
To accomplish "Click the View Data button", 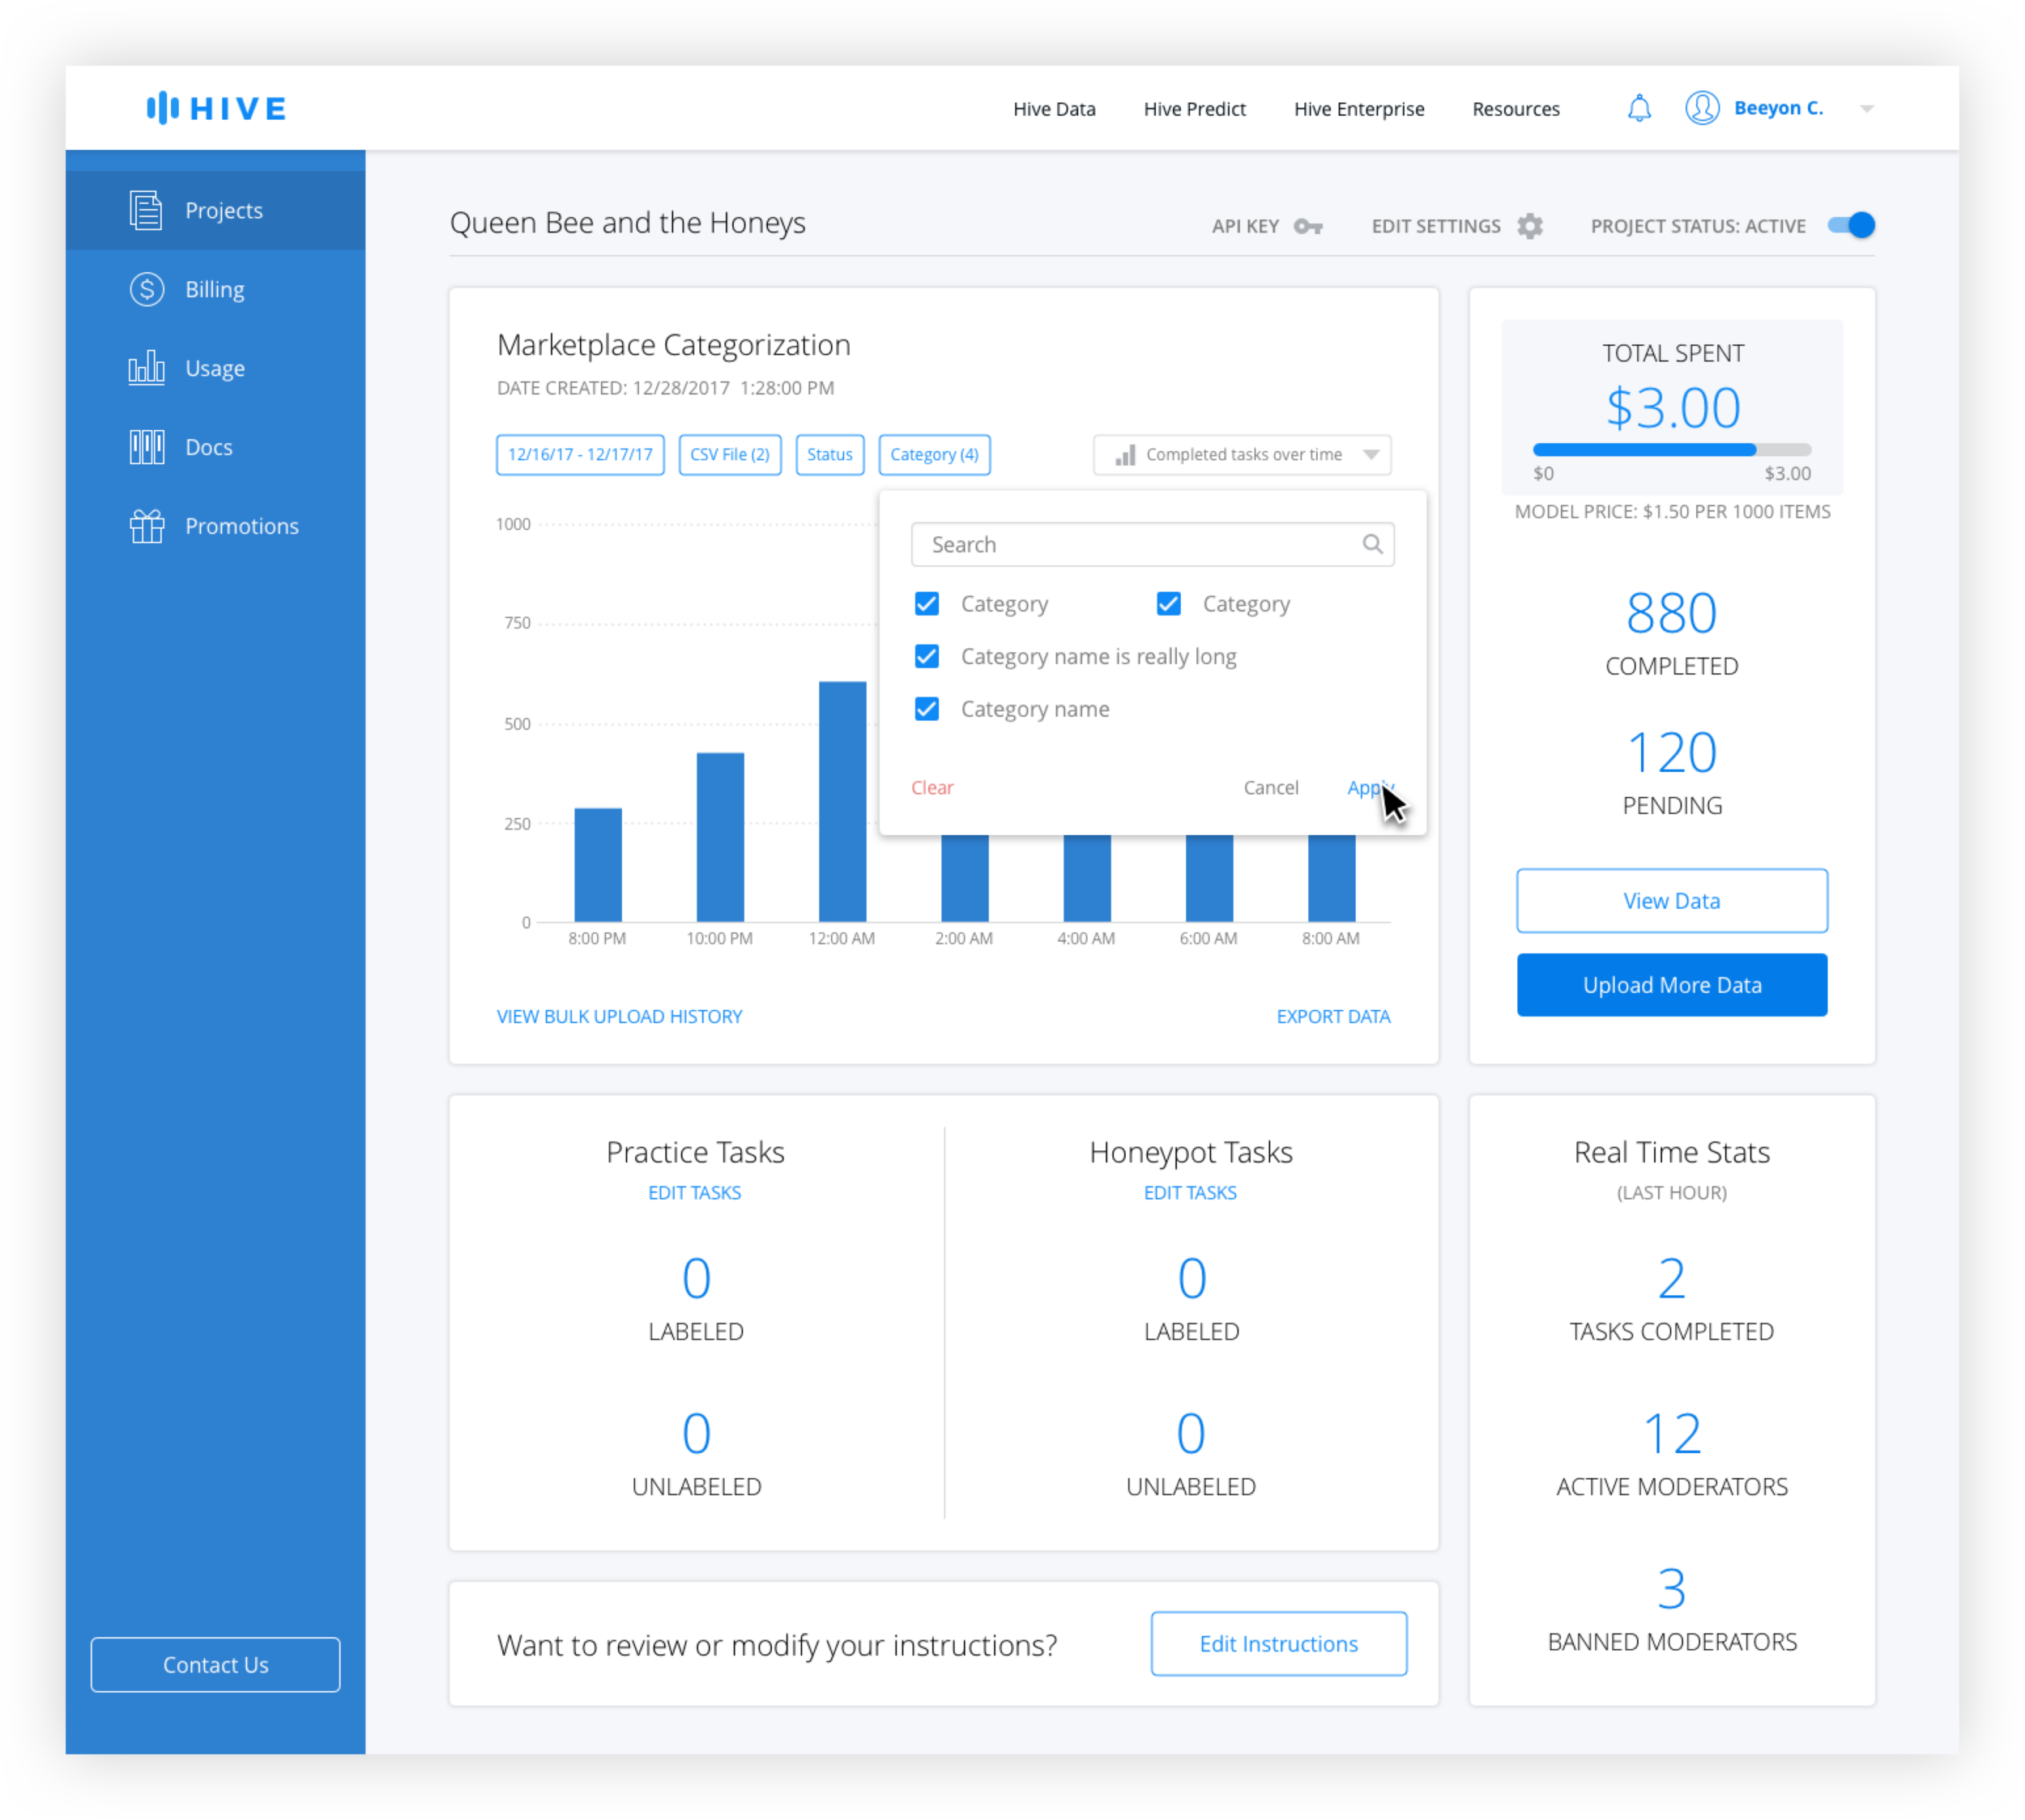I will click(x=1671, y=900).
